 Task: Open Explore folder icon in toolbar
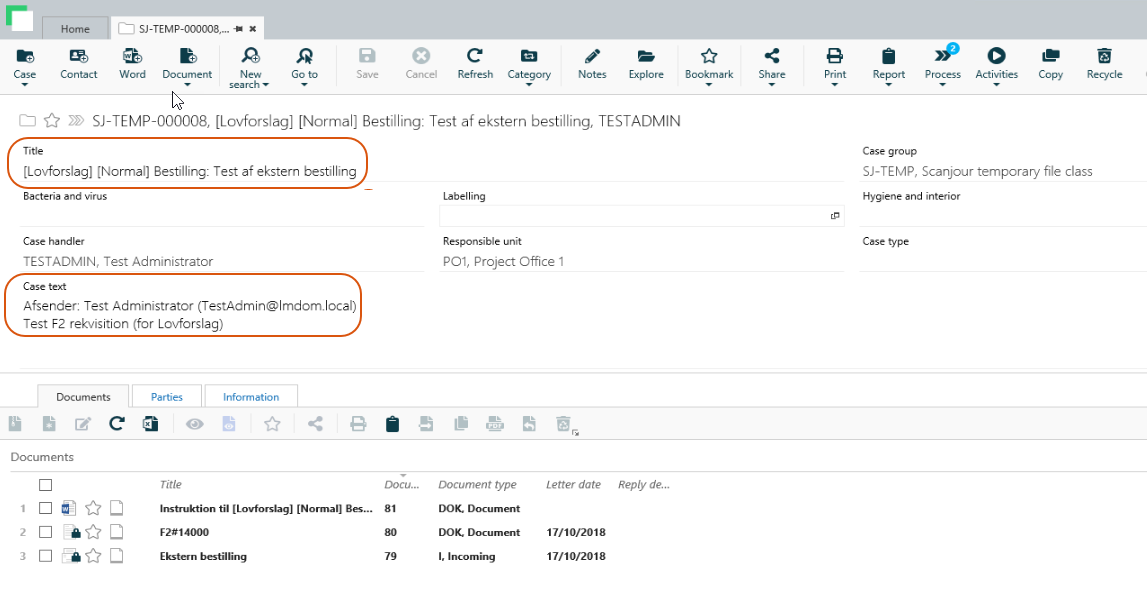646,57
